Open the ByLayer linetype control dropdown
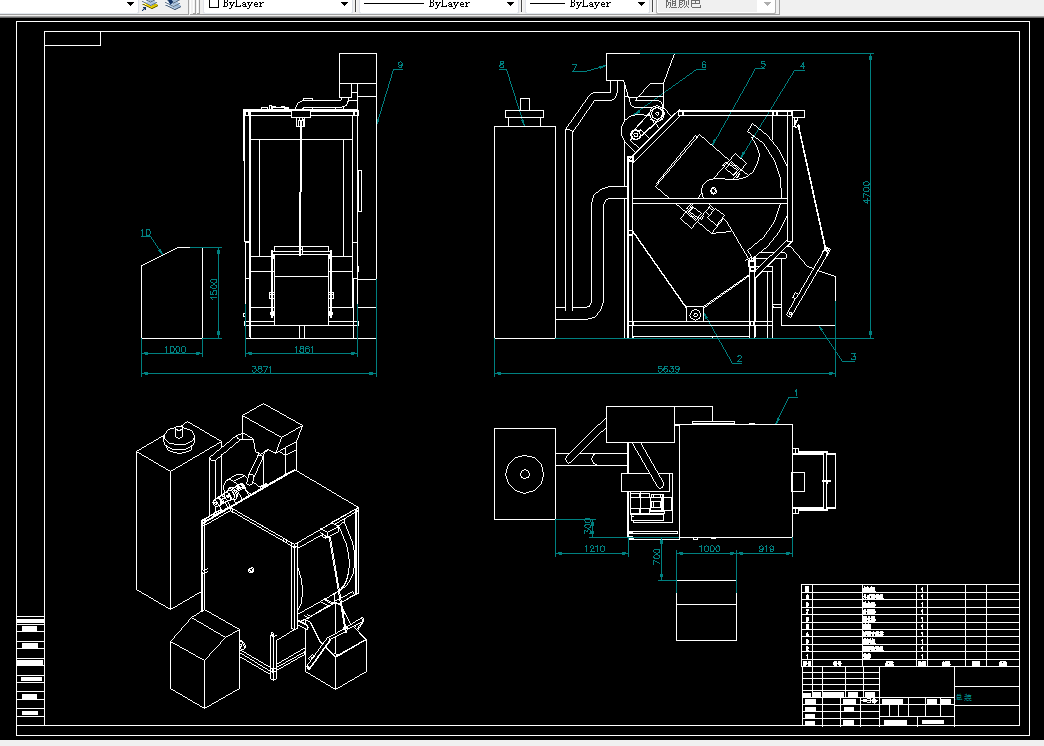 (510, 5)
